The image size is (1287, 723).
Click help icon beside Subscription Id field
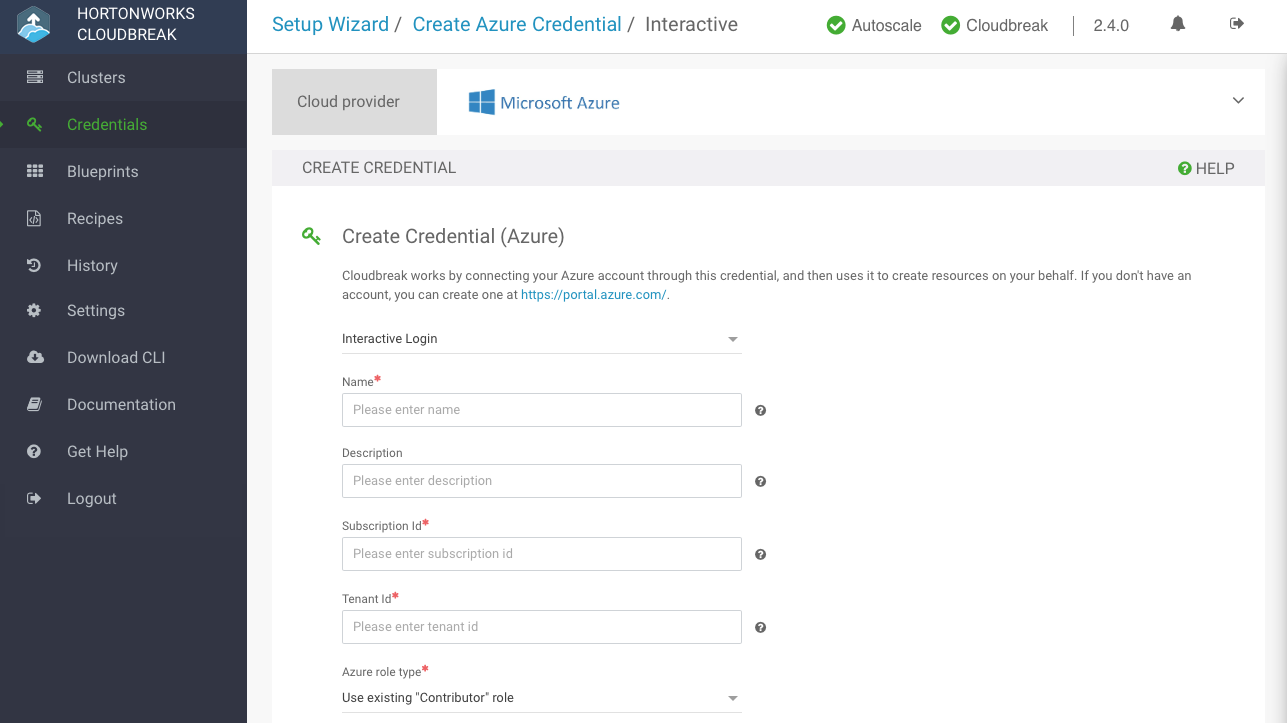point(760,554)
